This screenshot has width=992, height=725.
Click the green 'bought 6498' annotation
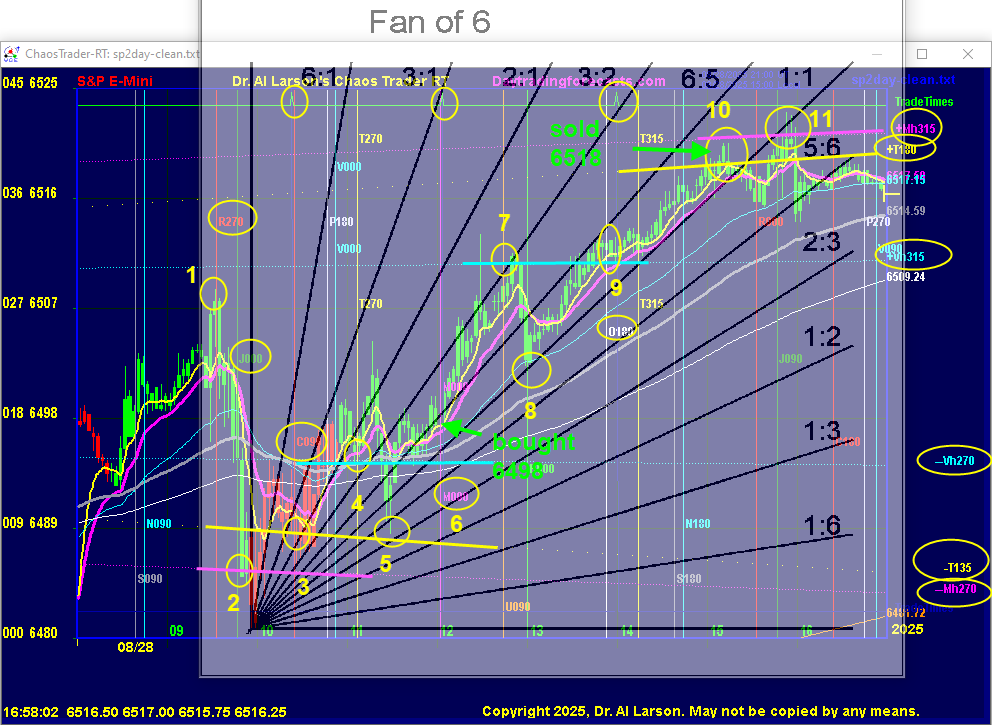click(532, 456)
